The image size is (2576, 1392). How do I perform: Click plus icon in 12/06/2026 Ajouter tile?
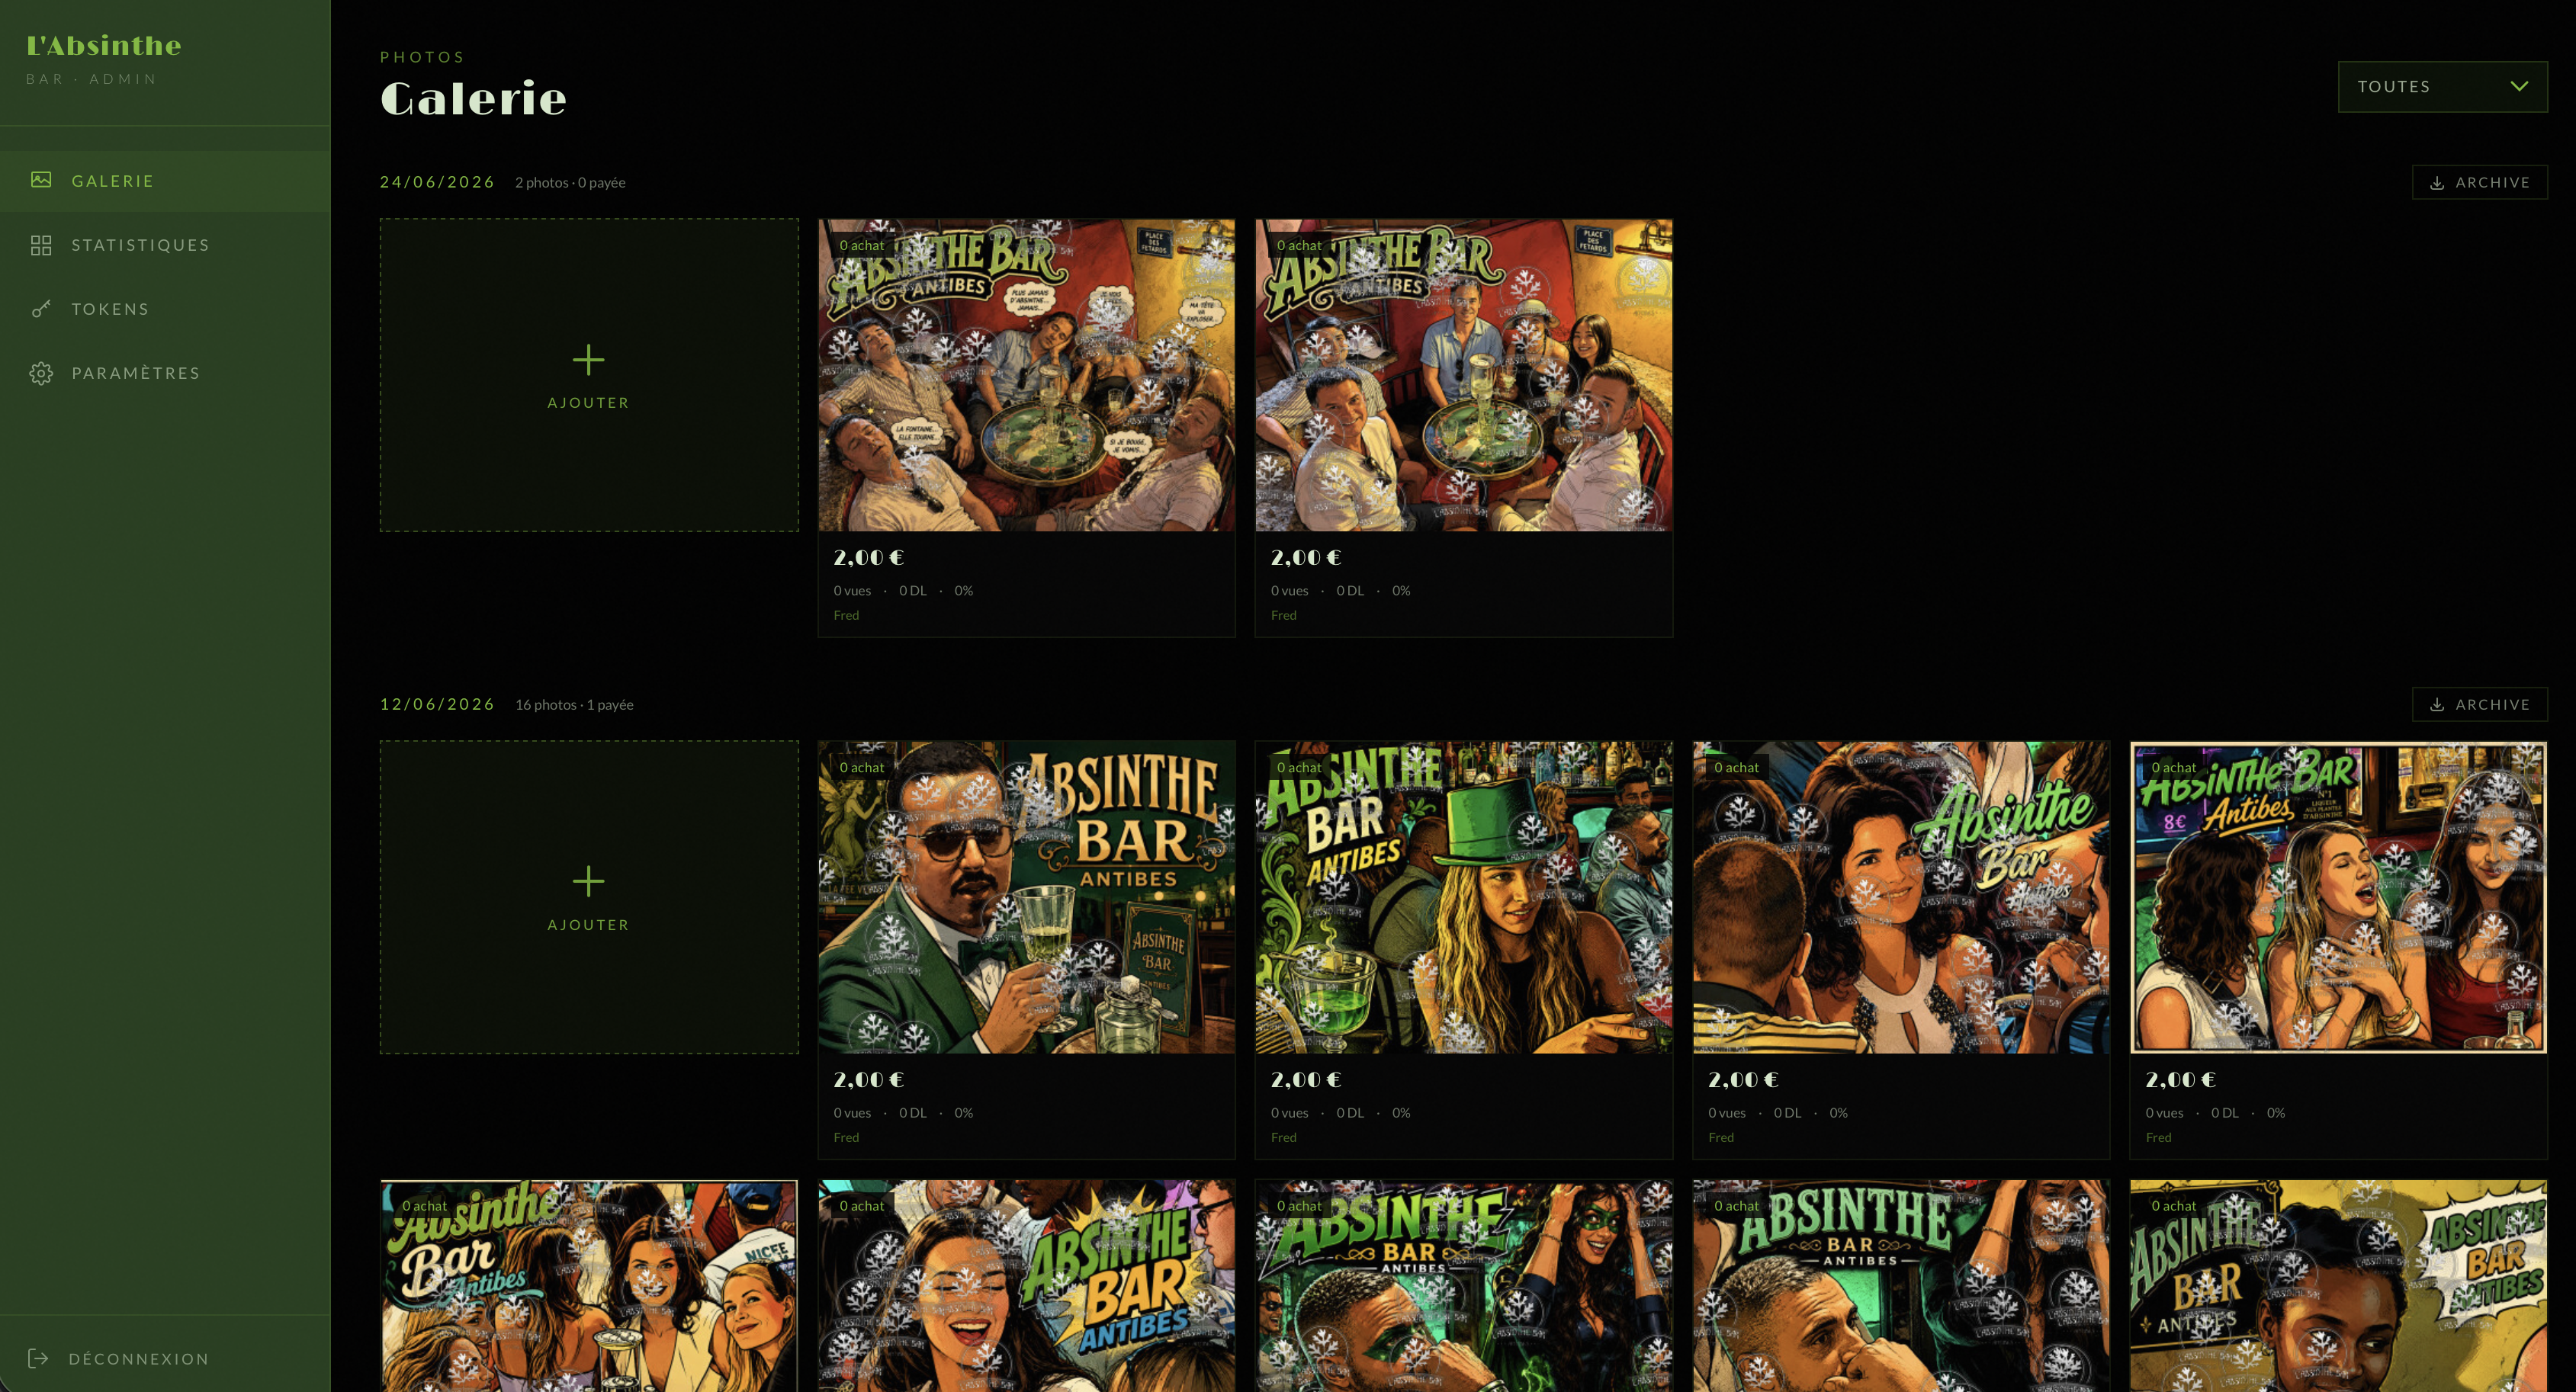pos(588,881)
